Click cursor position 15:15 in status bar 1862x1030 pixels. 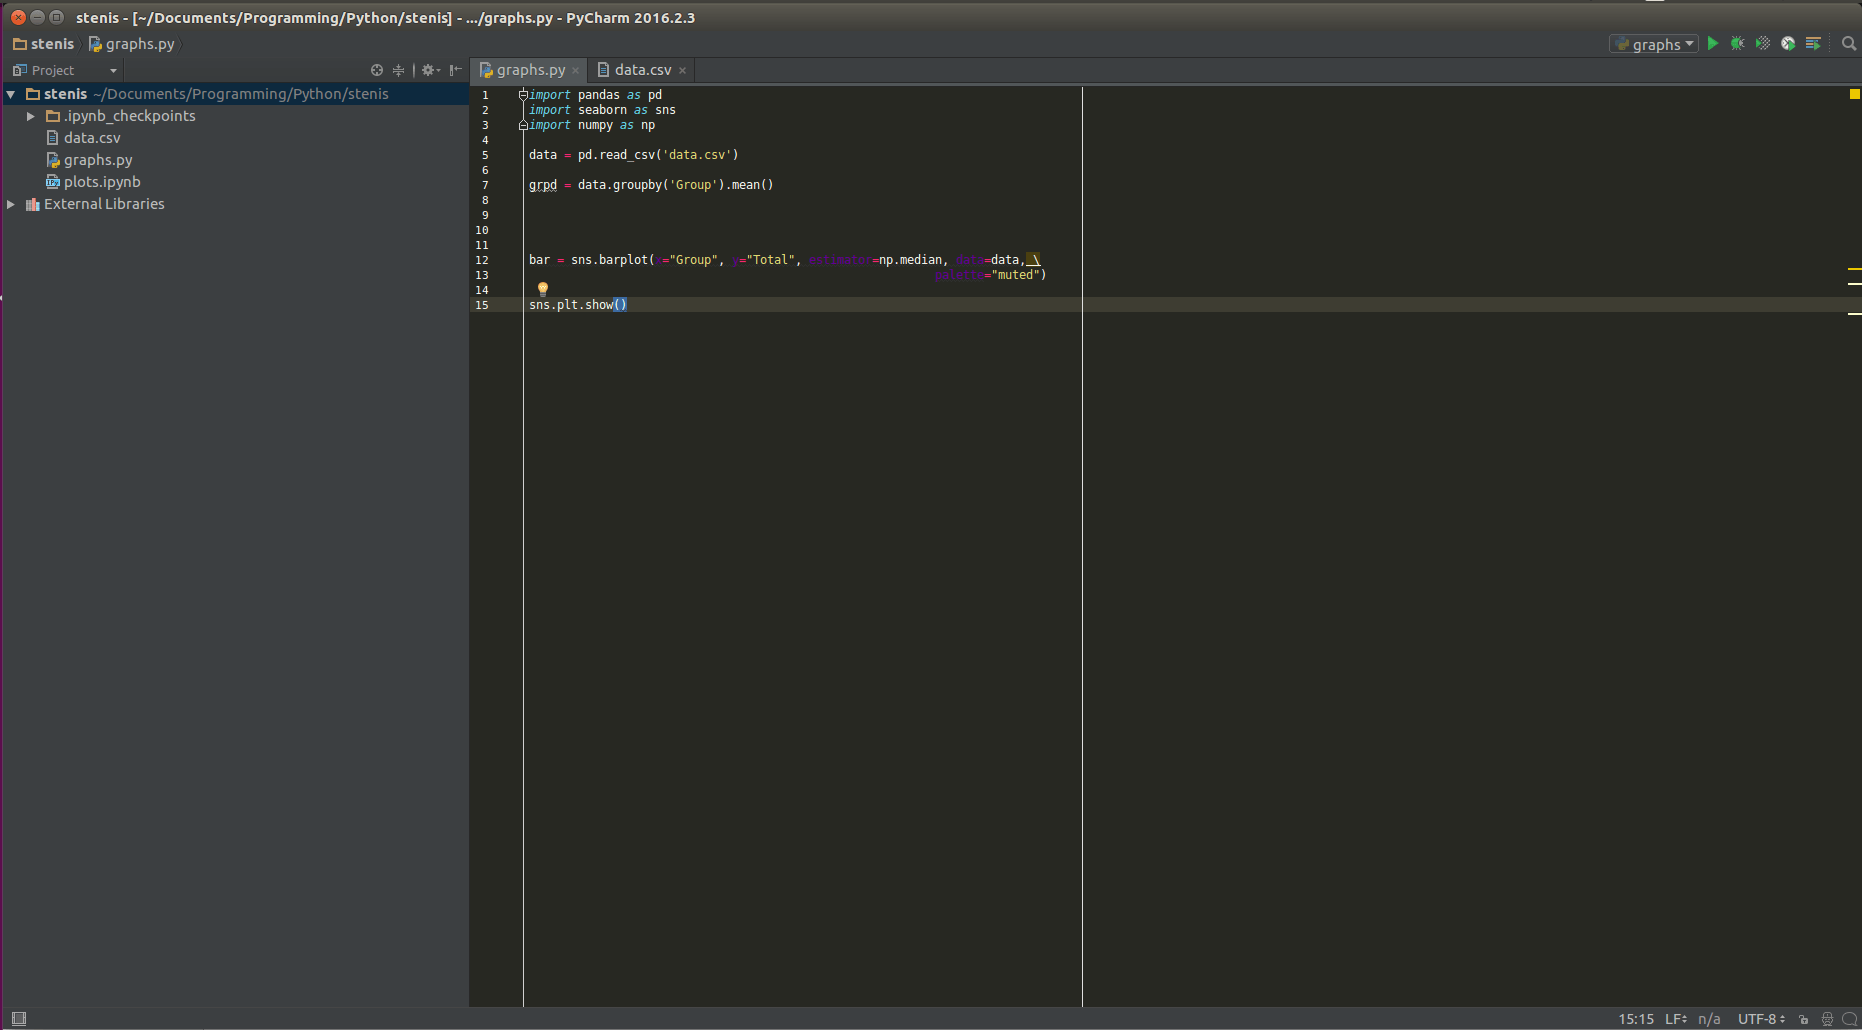[1636, 1019]
